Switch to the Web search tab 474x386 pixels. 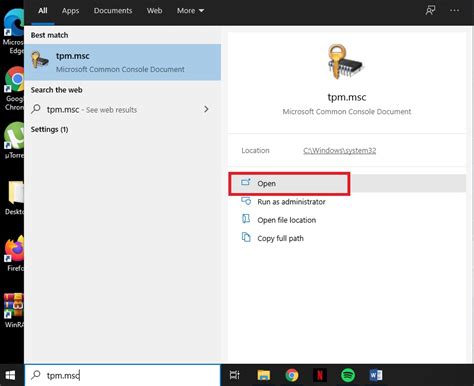pos(155,11)
